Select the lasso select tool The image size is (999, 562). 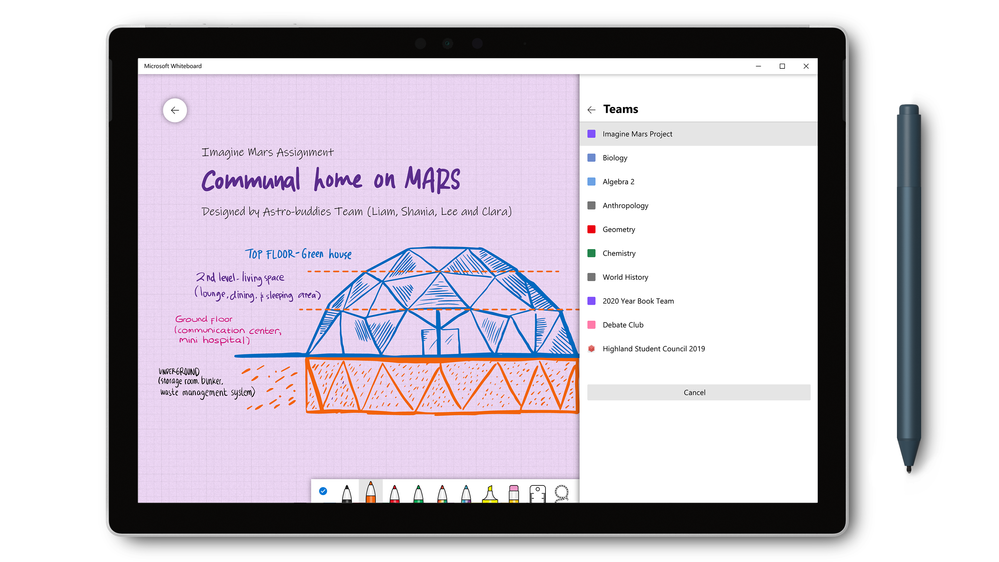click(561, 493)
